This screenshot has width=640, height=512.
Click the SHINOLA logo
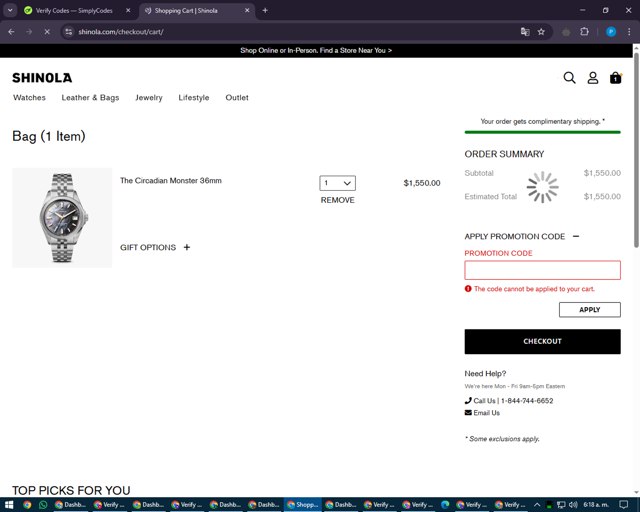point(42,78)
